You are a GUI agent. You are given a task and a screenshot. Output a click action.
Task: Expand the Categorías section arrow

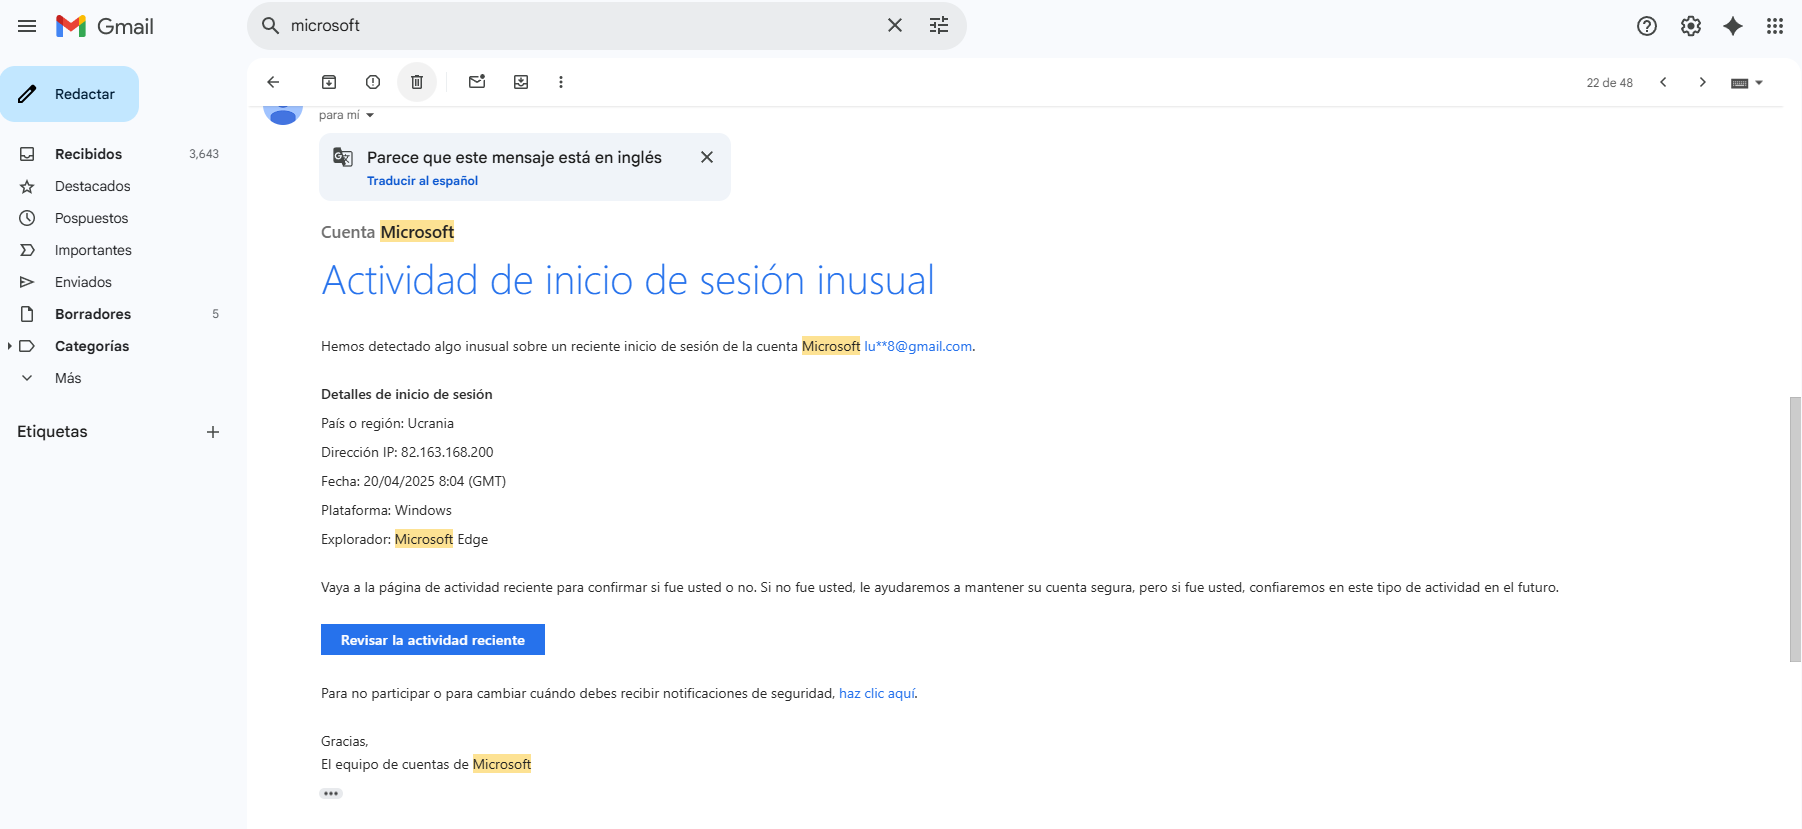point(9,346)
